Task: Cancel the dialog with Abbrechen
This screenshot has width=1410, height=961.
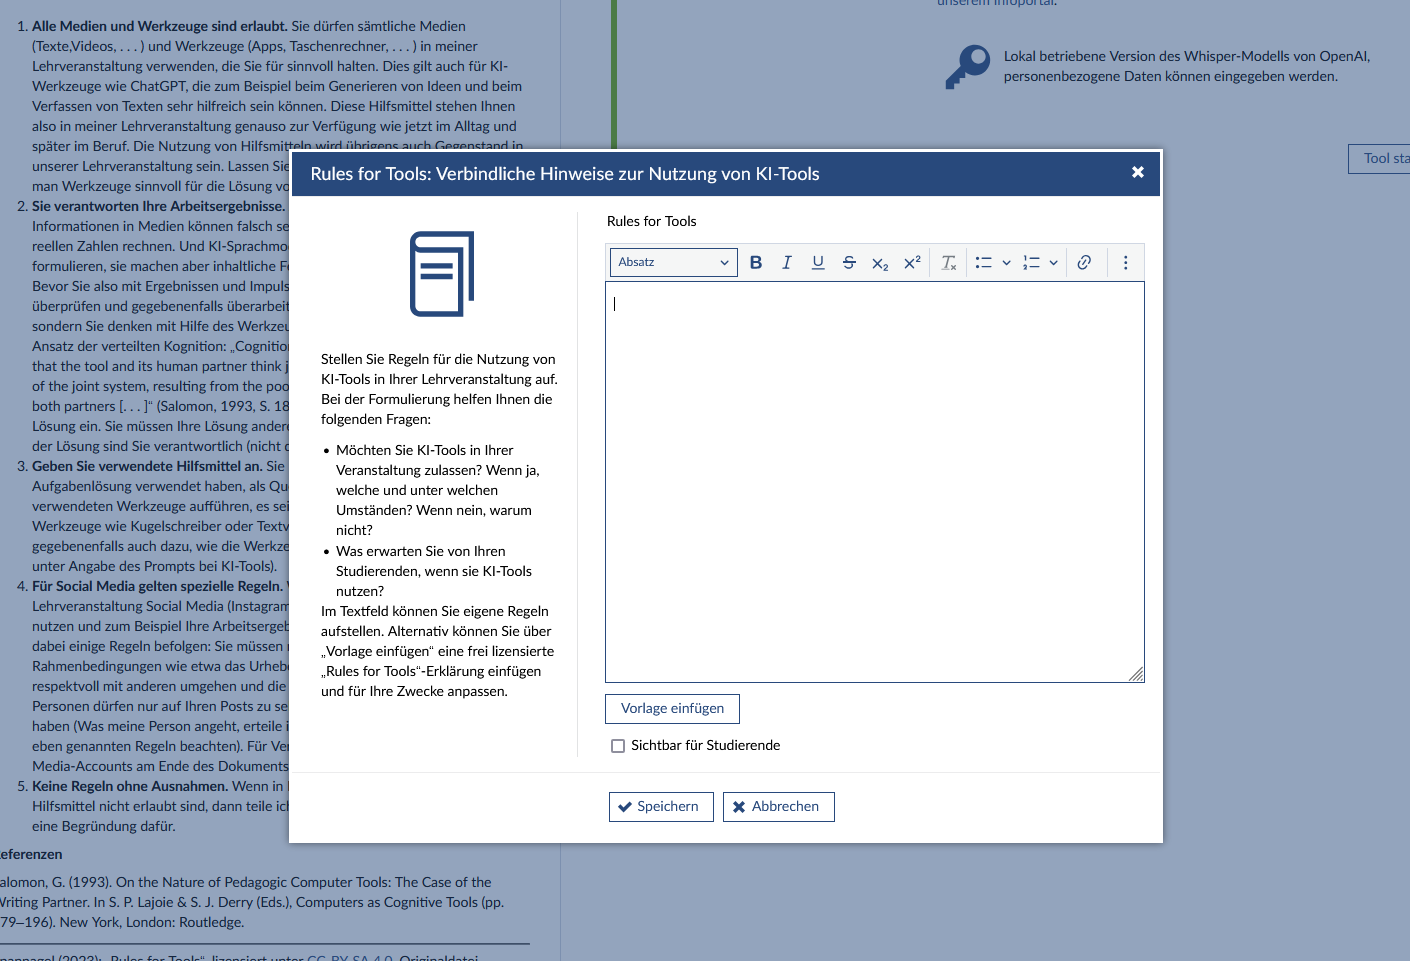Action: coord(779,807)
